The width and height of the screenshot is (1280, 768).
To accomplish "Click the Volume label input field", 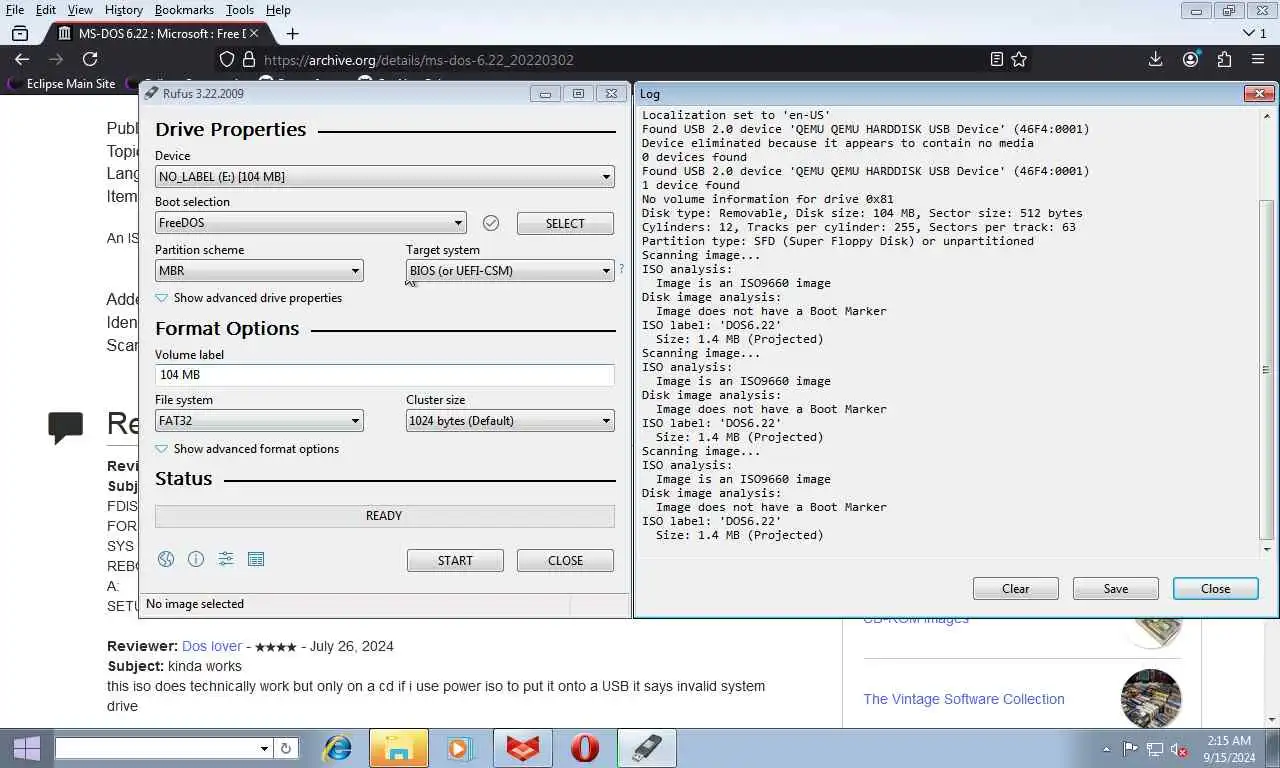I will [x=384, y=375].
